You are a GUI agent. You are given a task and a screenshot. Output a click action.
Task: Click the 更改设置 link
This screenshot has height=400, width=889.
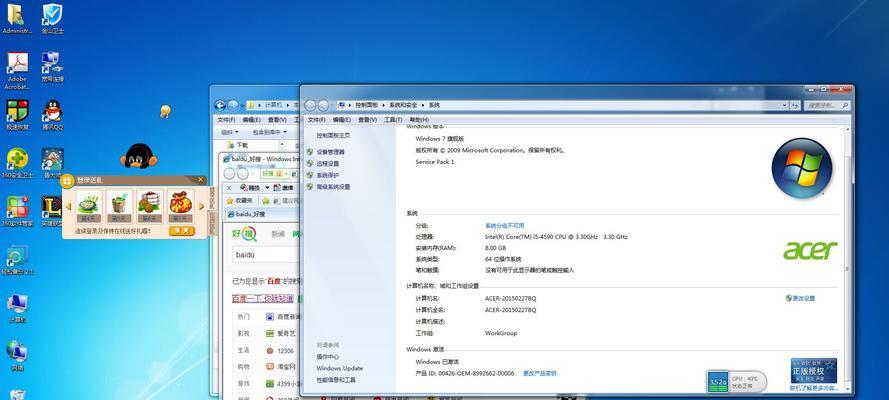click(x=803, y=298)
